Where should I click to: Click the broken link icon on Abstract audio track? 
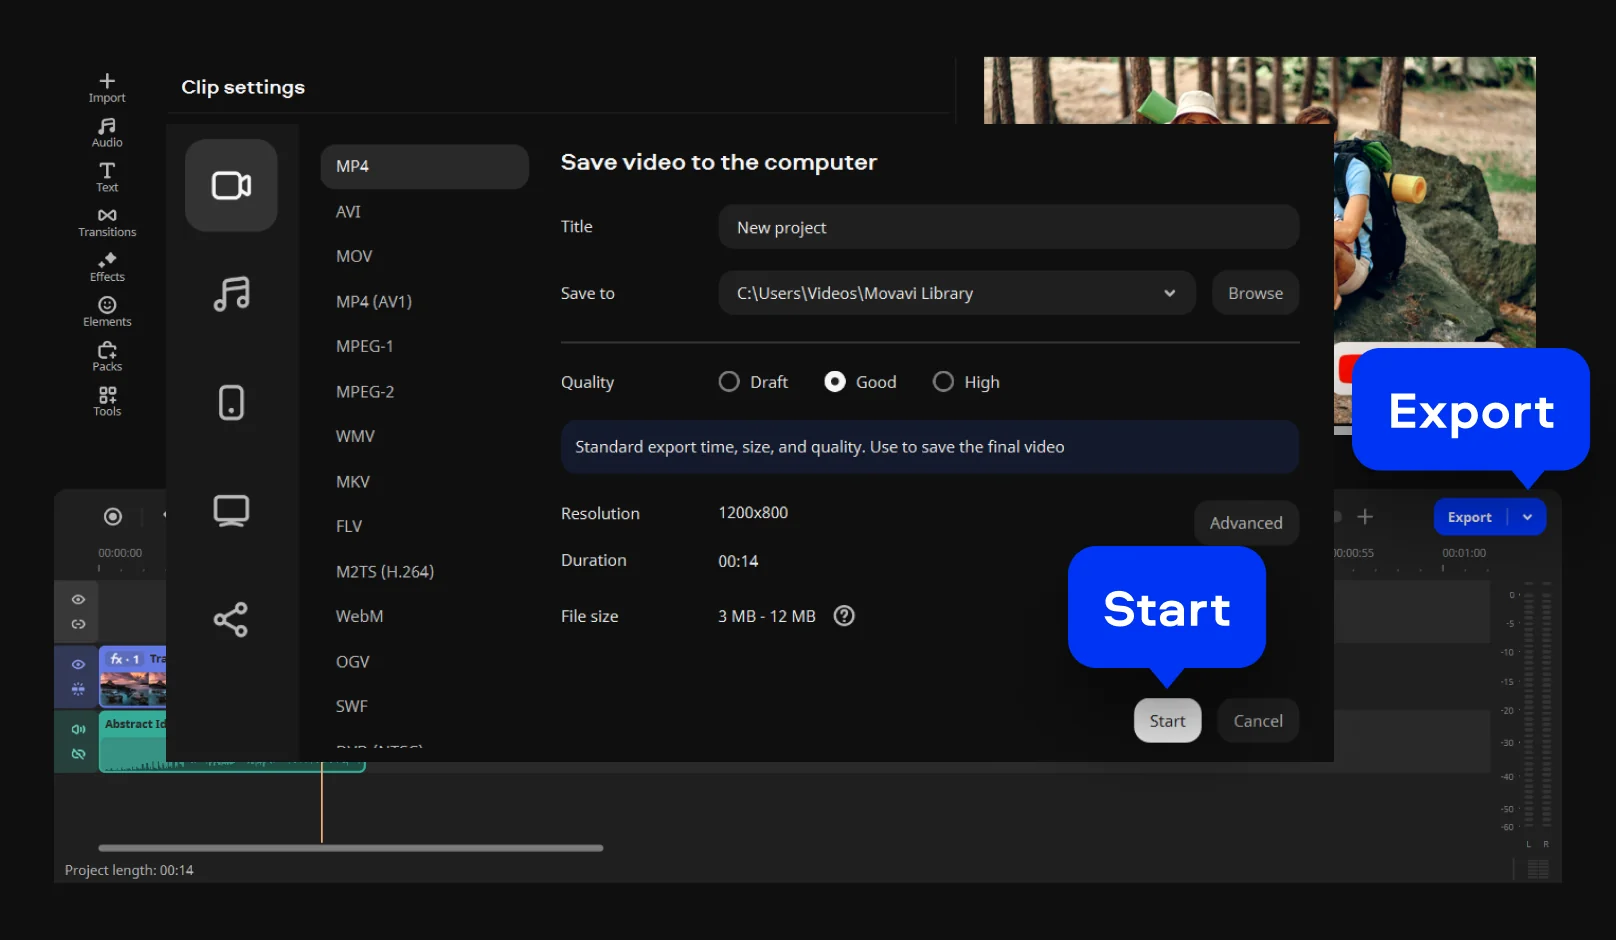pos(78,754)
